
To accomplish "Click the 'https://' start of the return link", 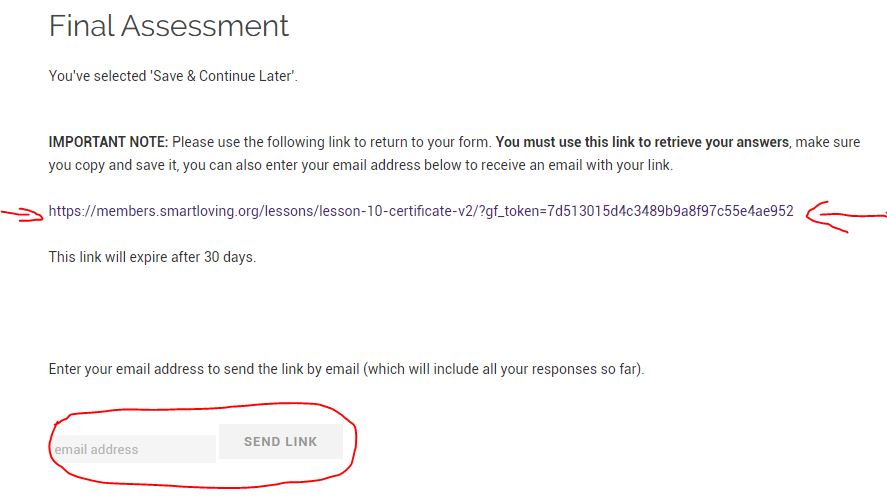I will point(72,211).
